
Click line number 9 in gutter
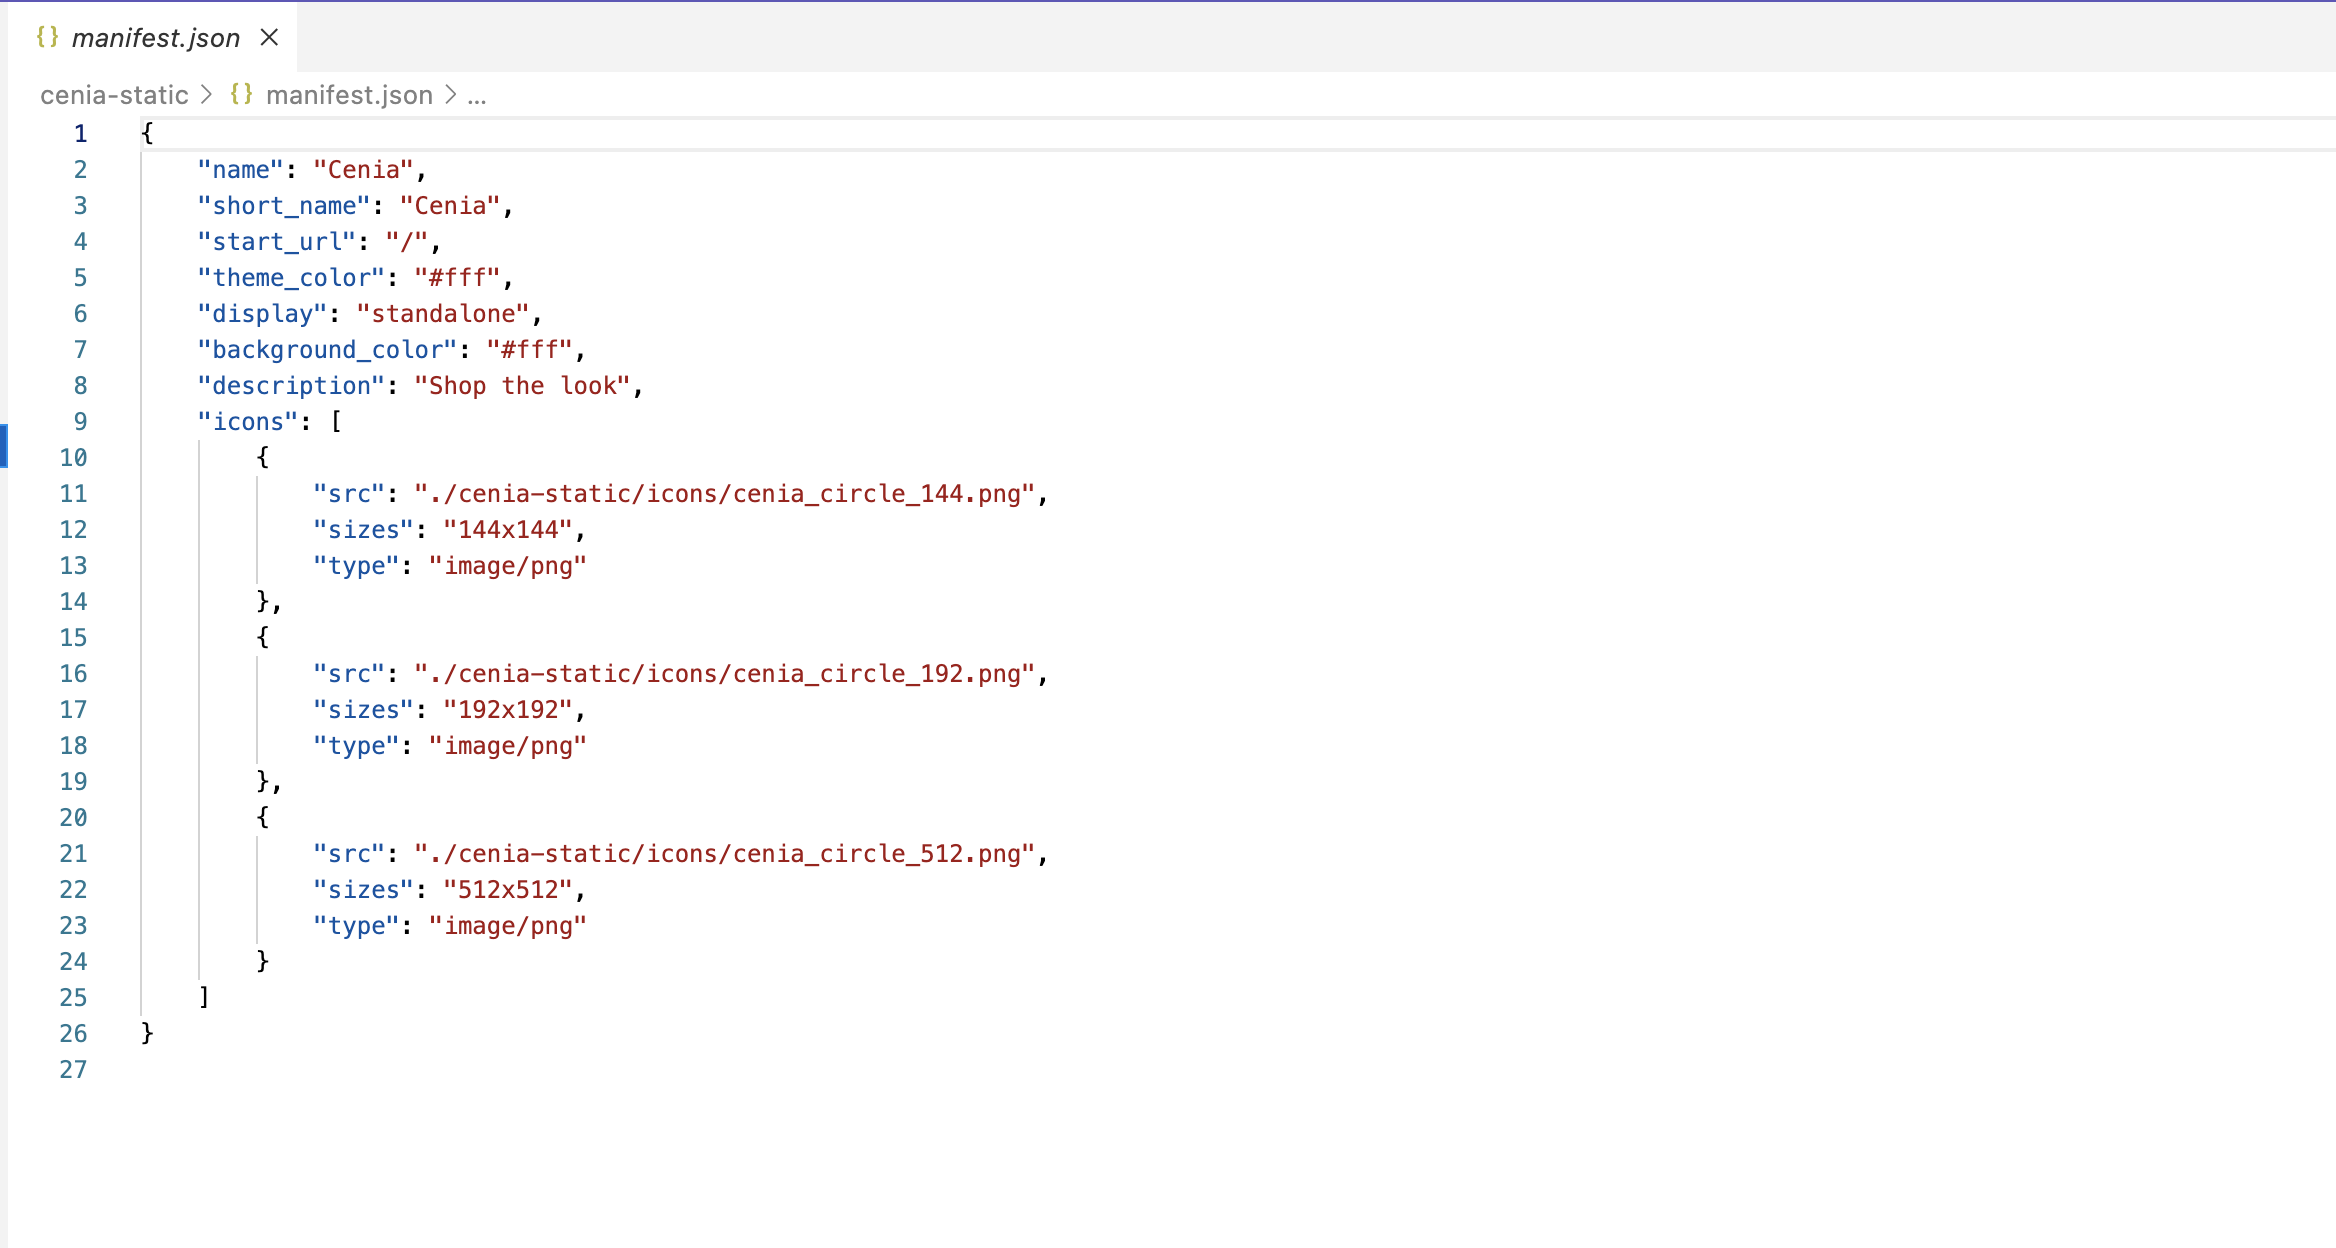pos(80,422)
